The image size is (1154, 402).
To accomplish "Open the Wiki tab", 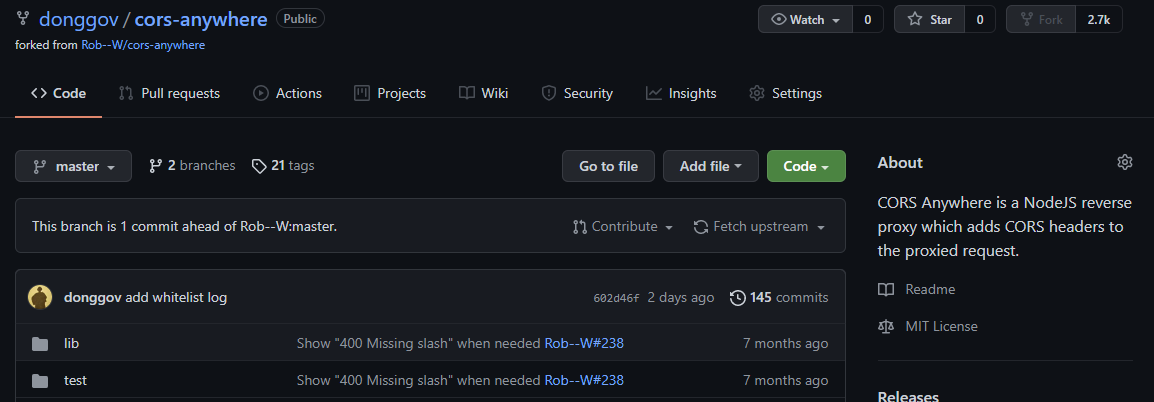I will pos(484,94).
